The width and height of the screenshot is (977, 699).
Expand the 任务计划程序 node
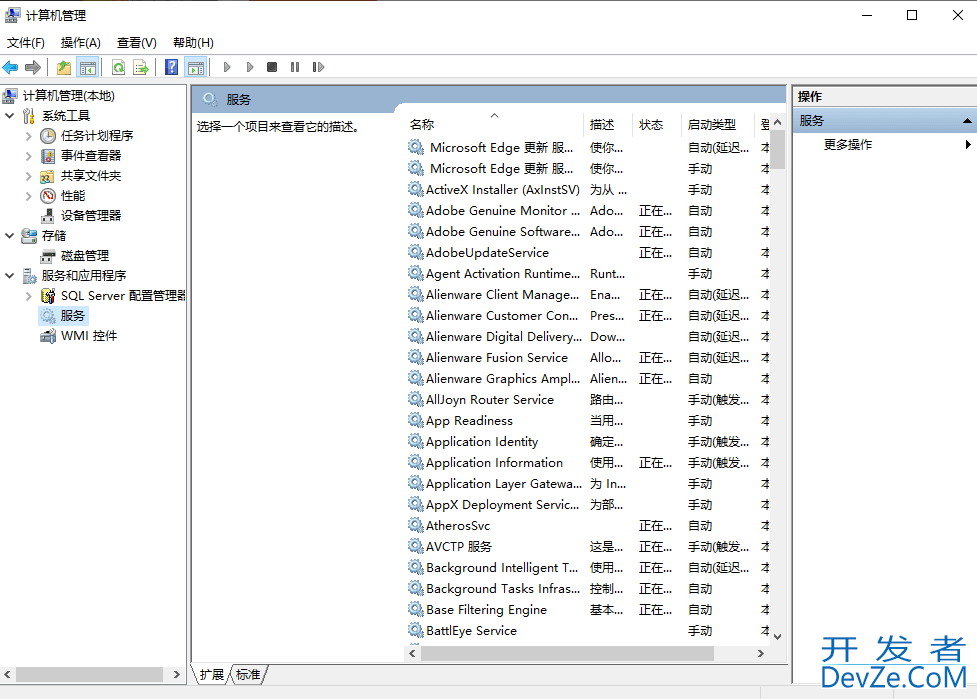click(28, 135)
